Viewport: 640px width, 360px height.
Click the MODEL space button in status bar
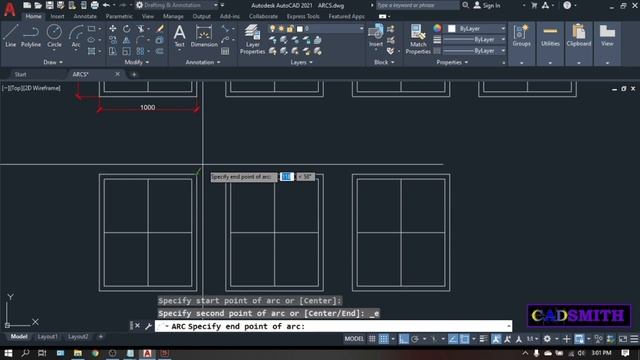354,339
